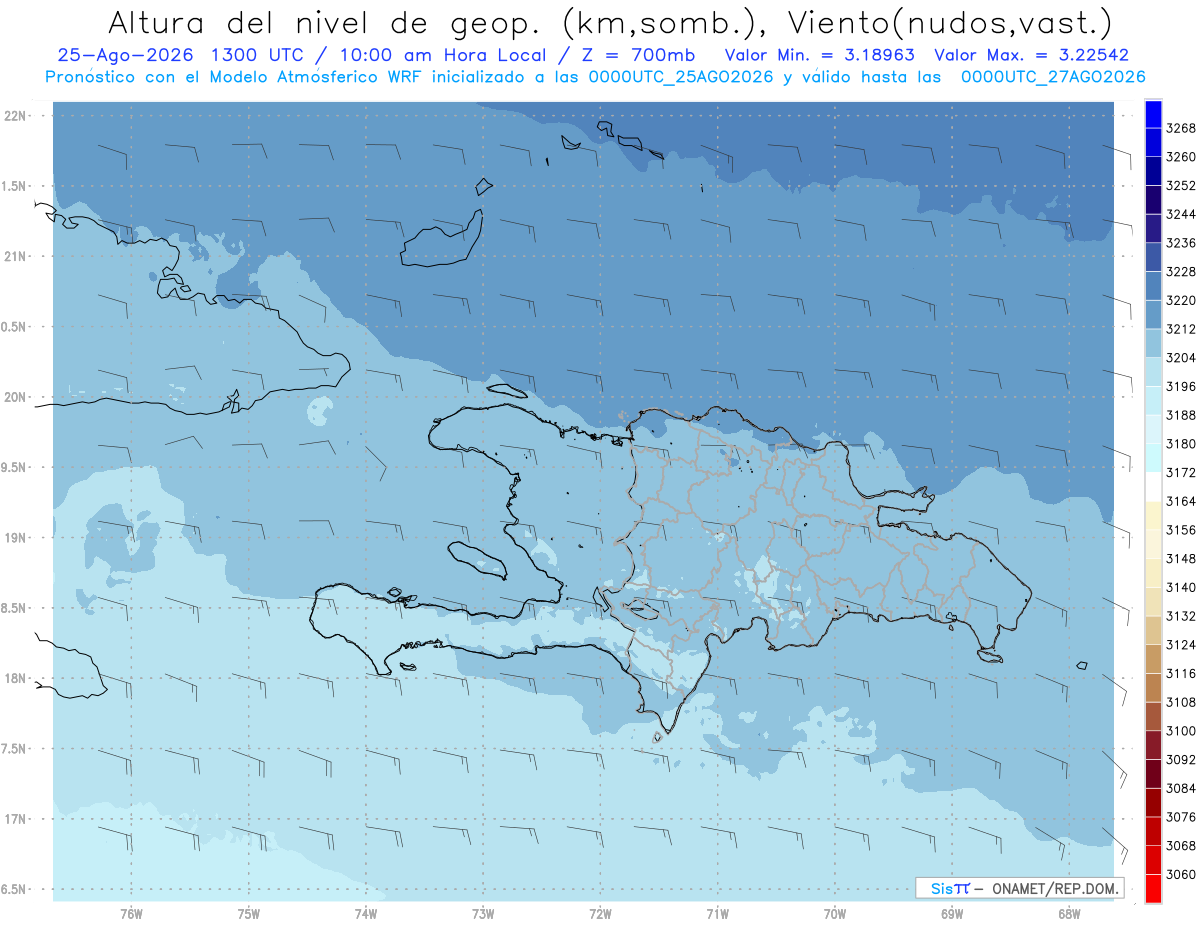Select the "Valor Min. = 3.18963" text

coord(819,56)
